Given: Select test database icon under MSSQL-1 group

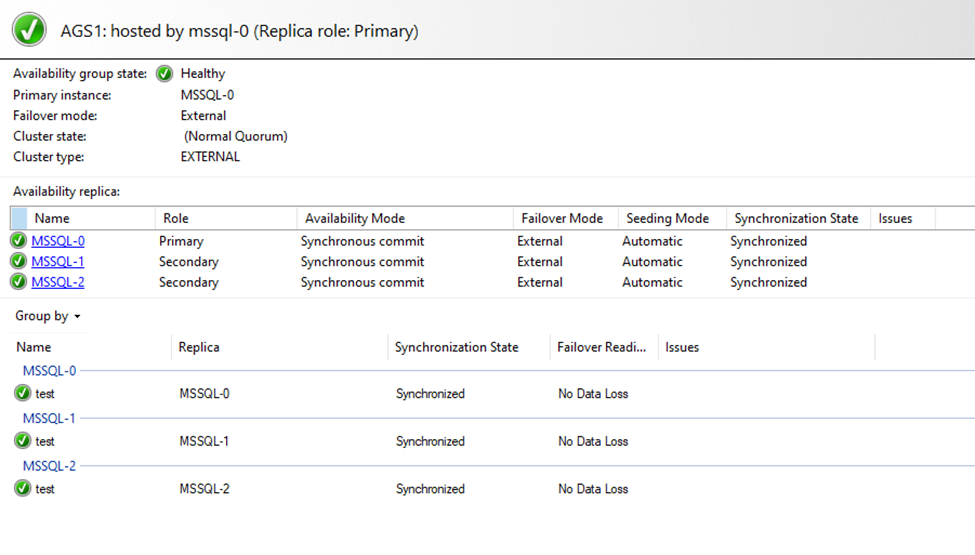Looking at the screenshot, I should (x=23, y=441).
